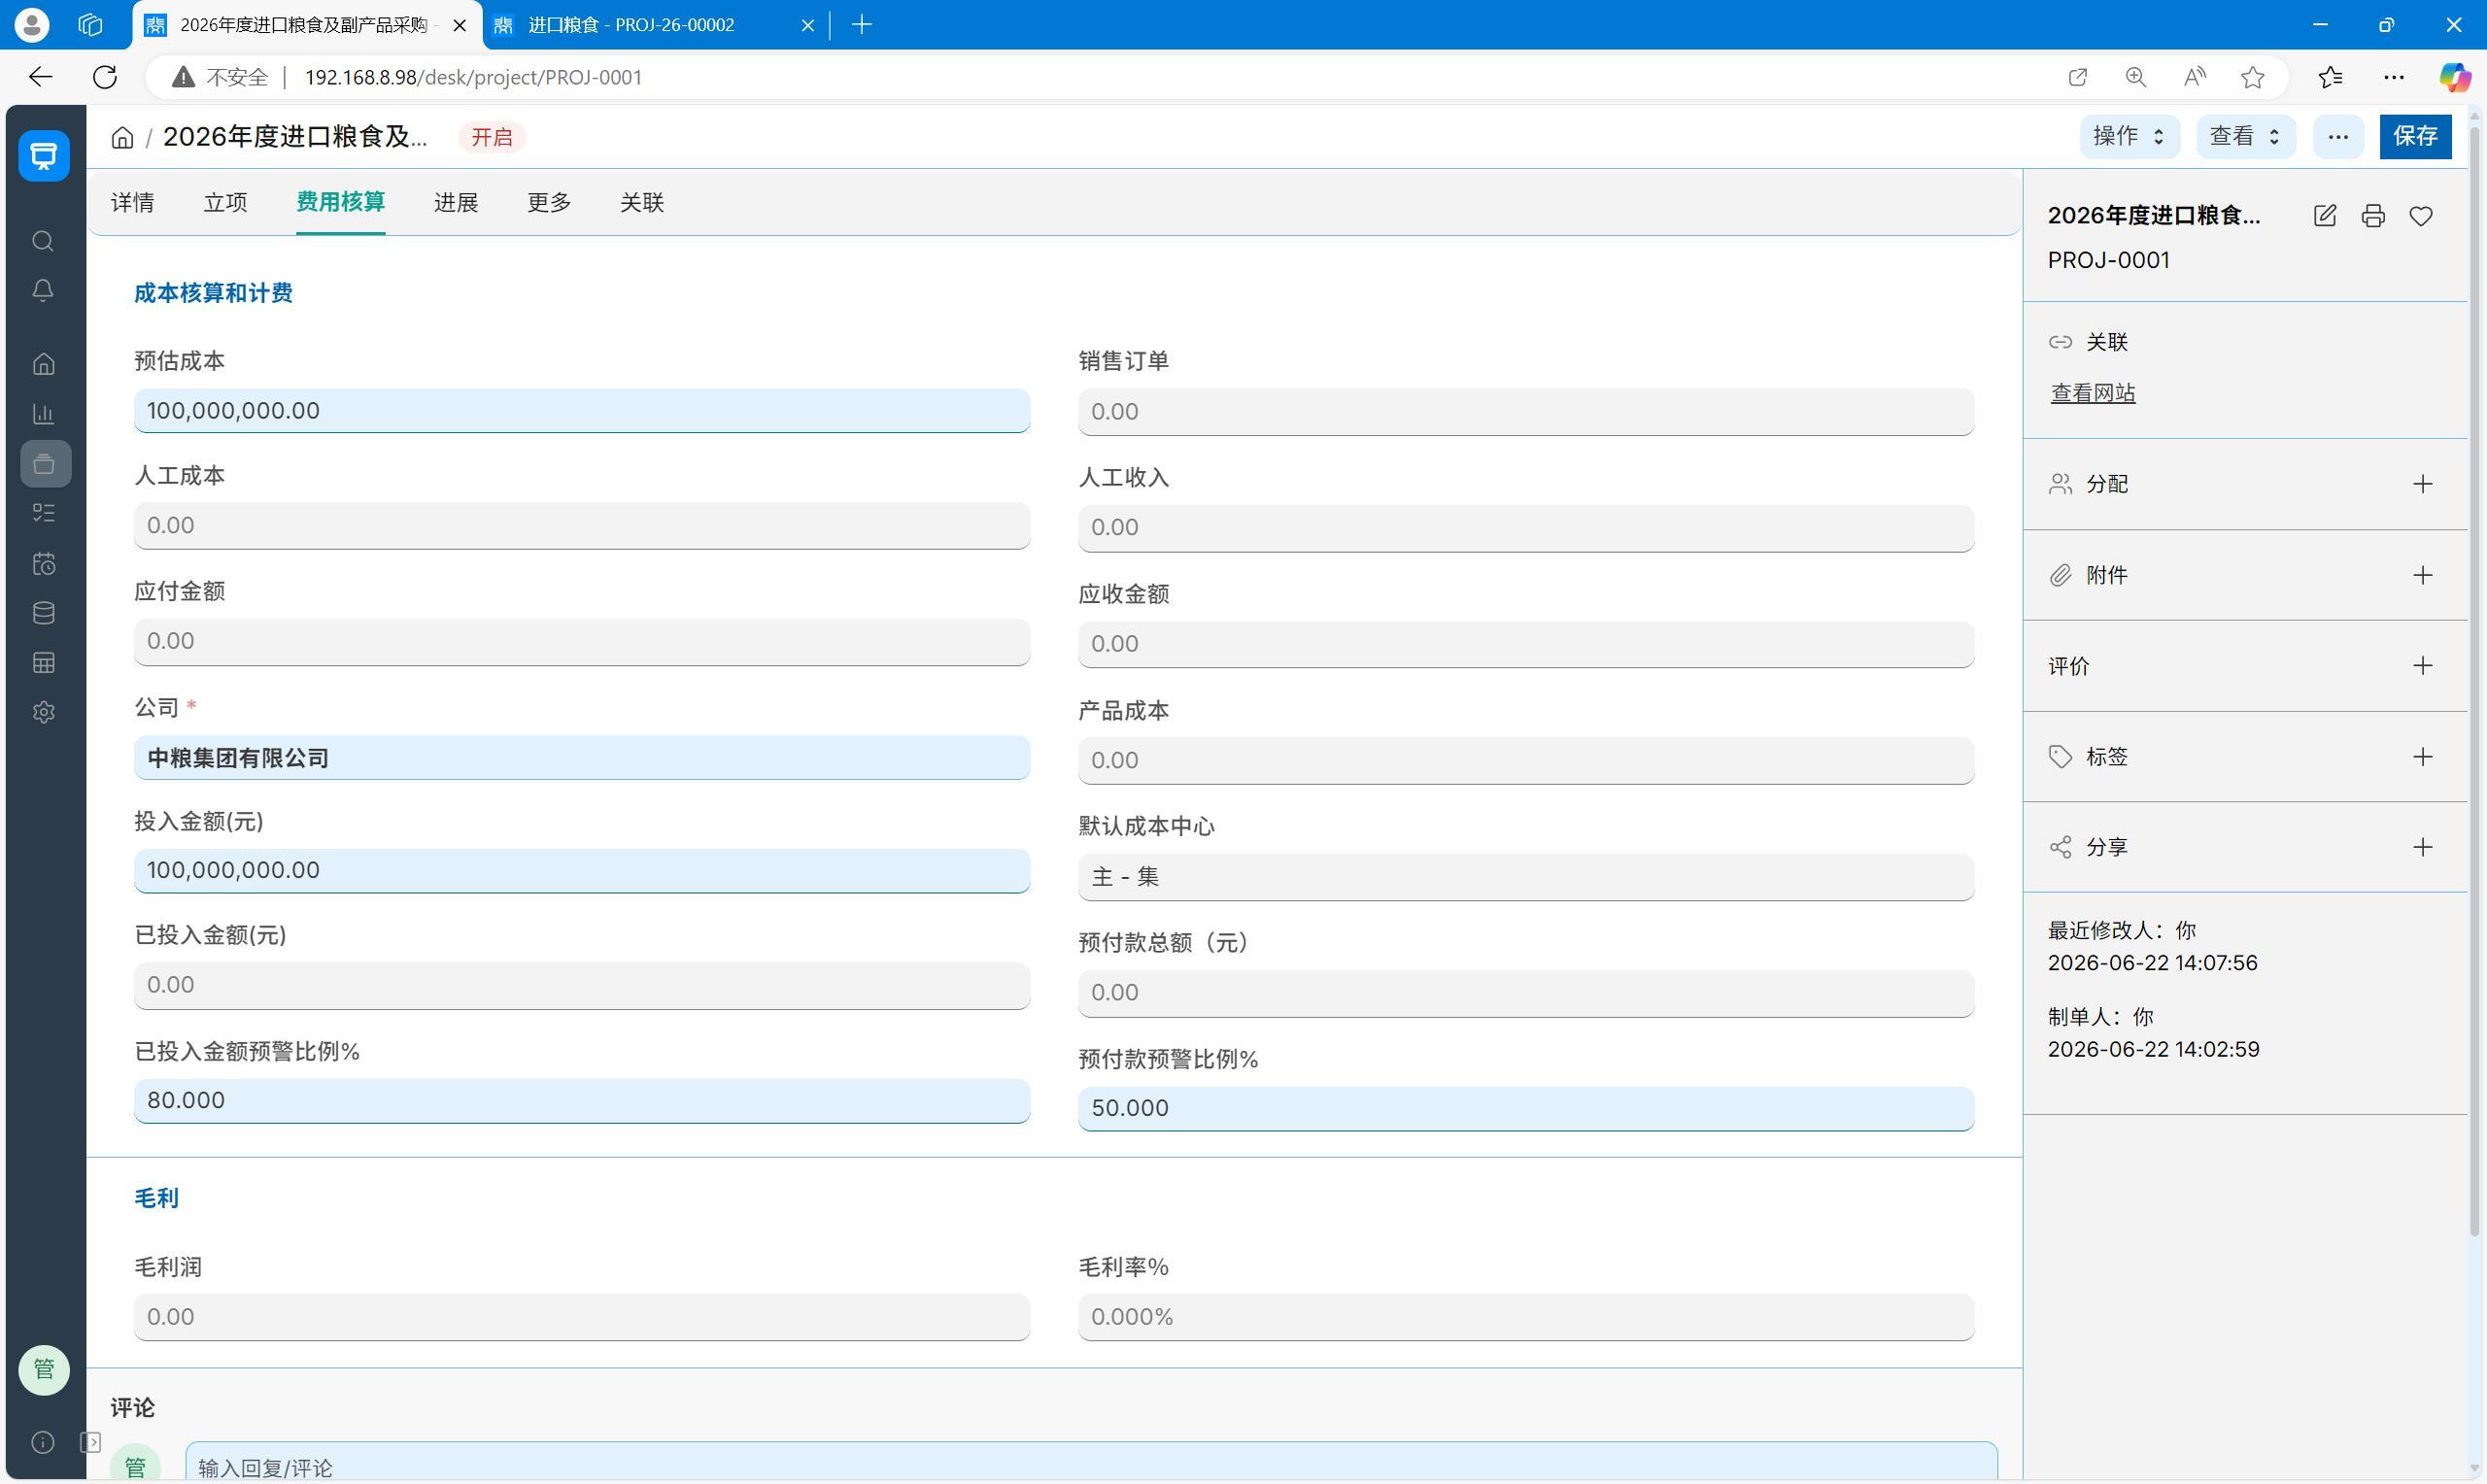Open browser zoom magnifier icon
Screen dimensions: 2487x1484
pyautogui.click(x=2136, y=77)
